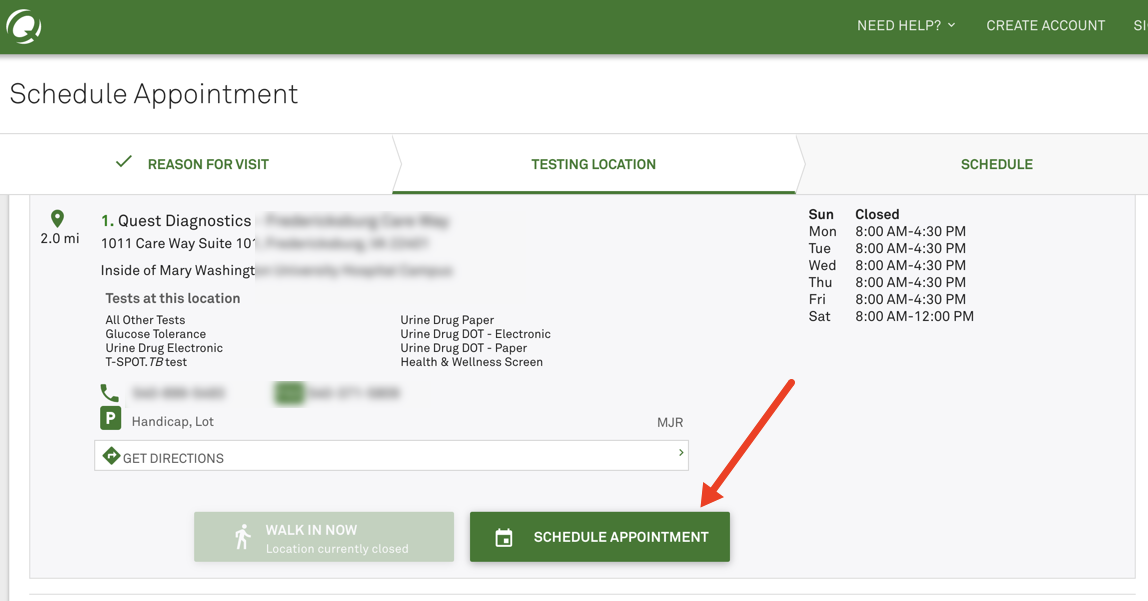Open the NEED HELP? dropdown menu
This screenshot has height=601, width=1148.
click(906, 25)
